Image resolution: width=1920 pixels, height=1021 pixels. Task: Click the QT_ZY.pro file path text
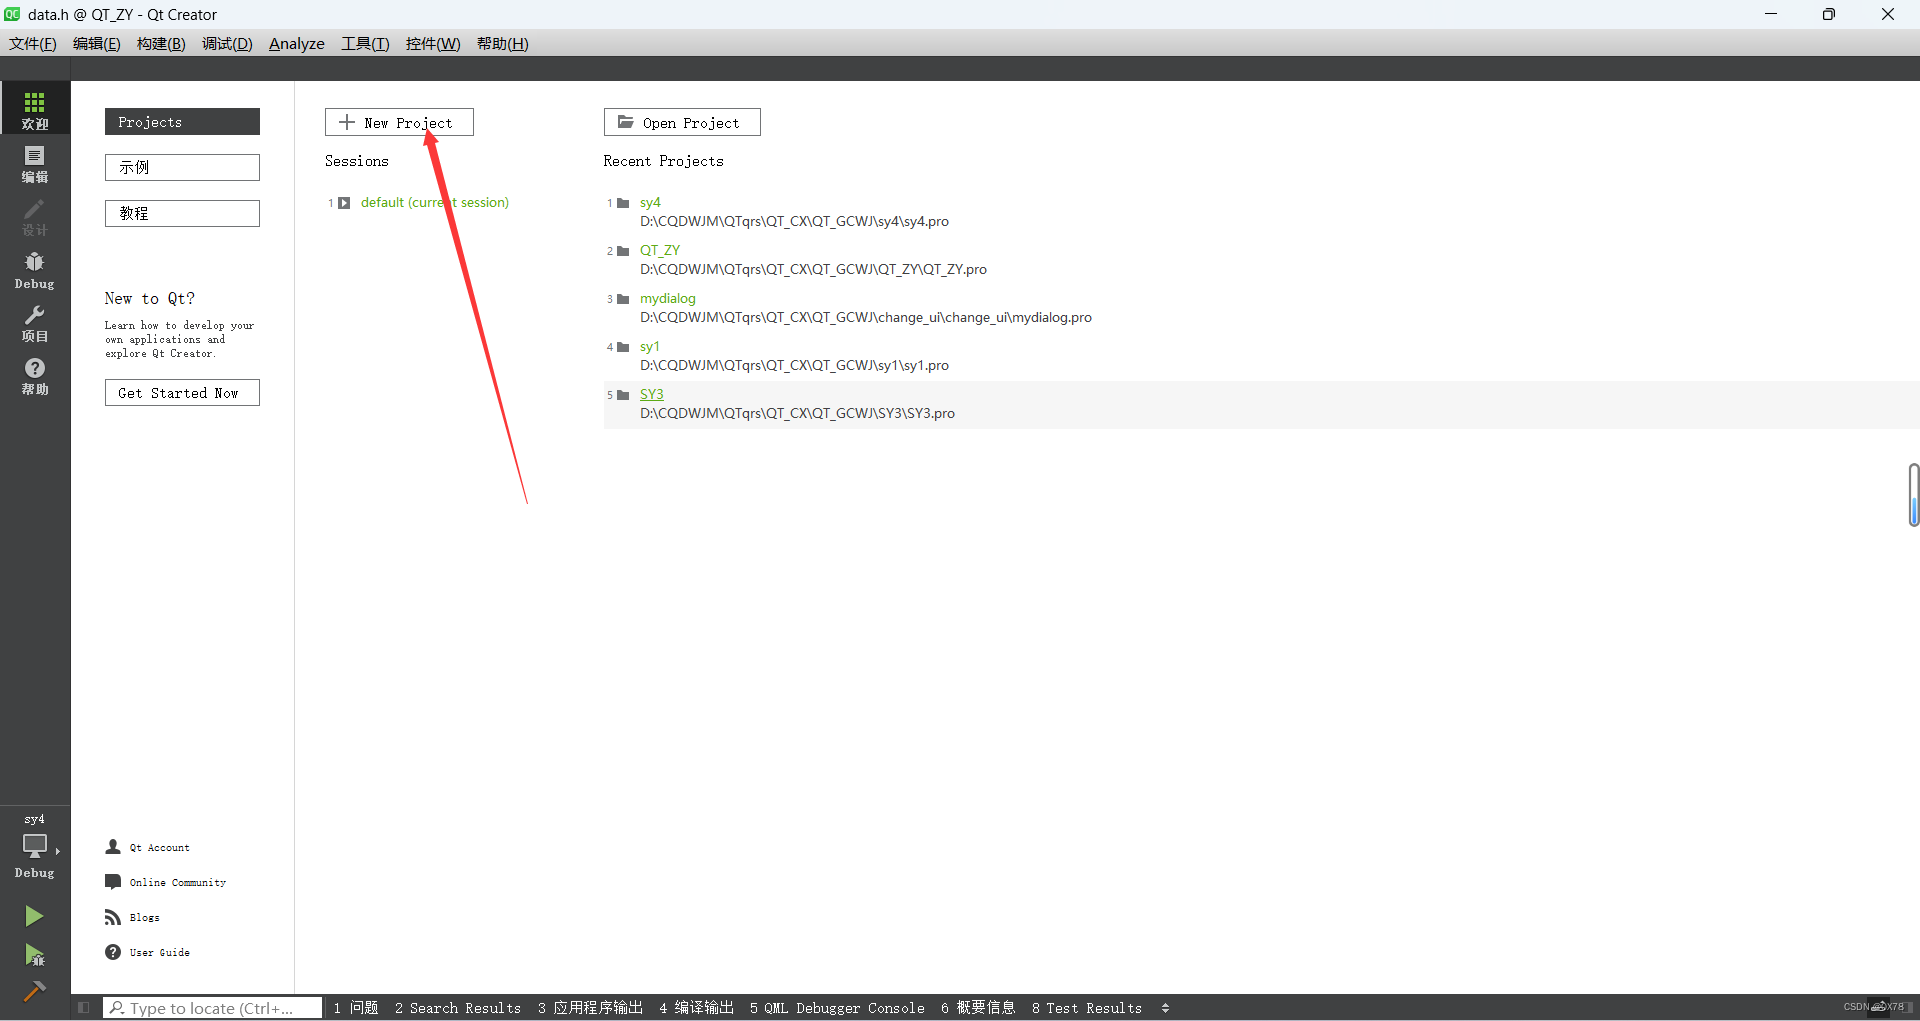tap(814, 269)
